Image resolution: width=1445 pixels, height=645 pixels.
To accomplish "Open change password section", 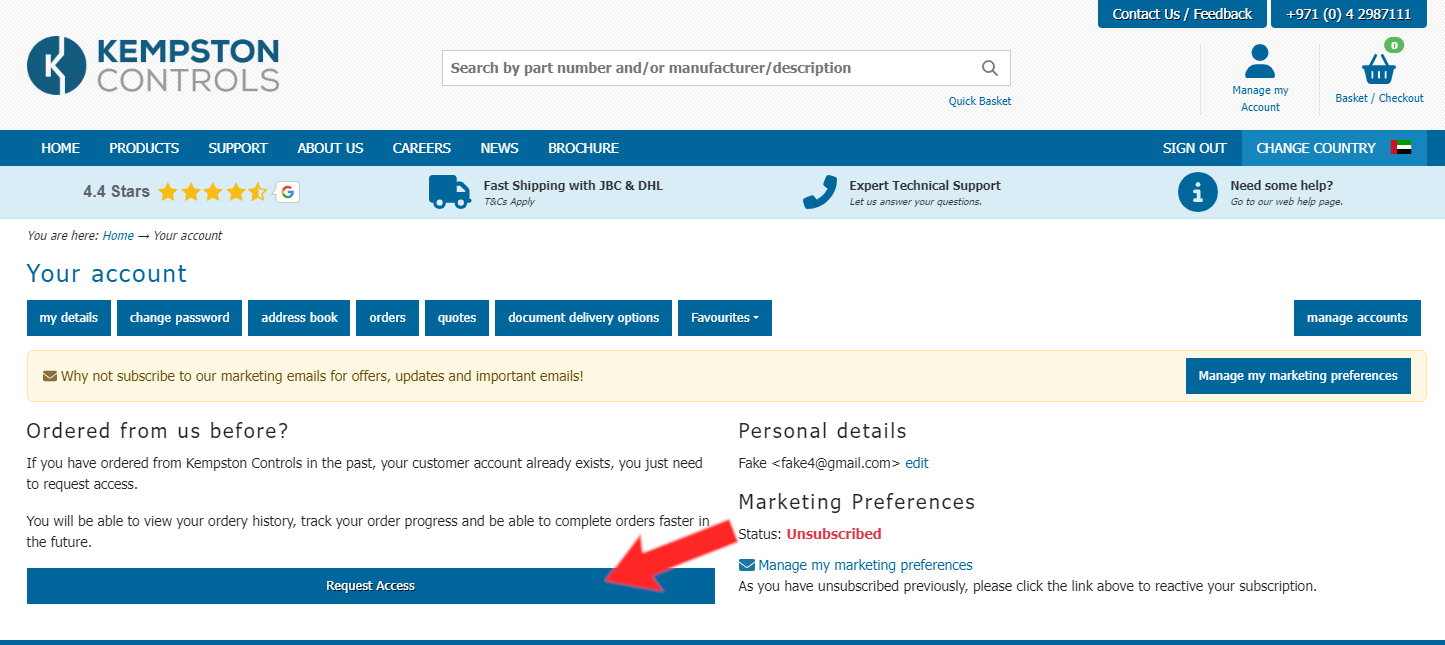I will [x=180, y=318].
